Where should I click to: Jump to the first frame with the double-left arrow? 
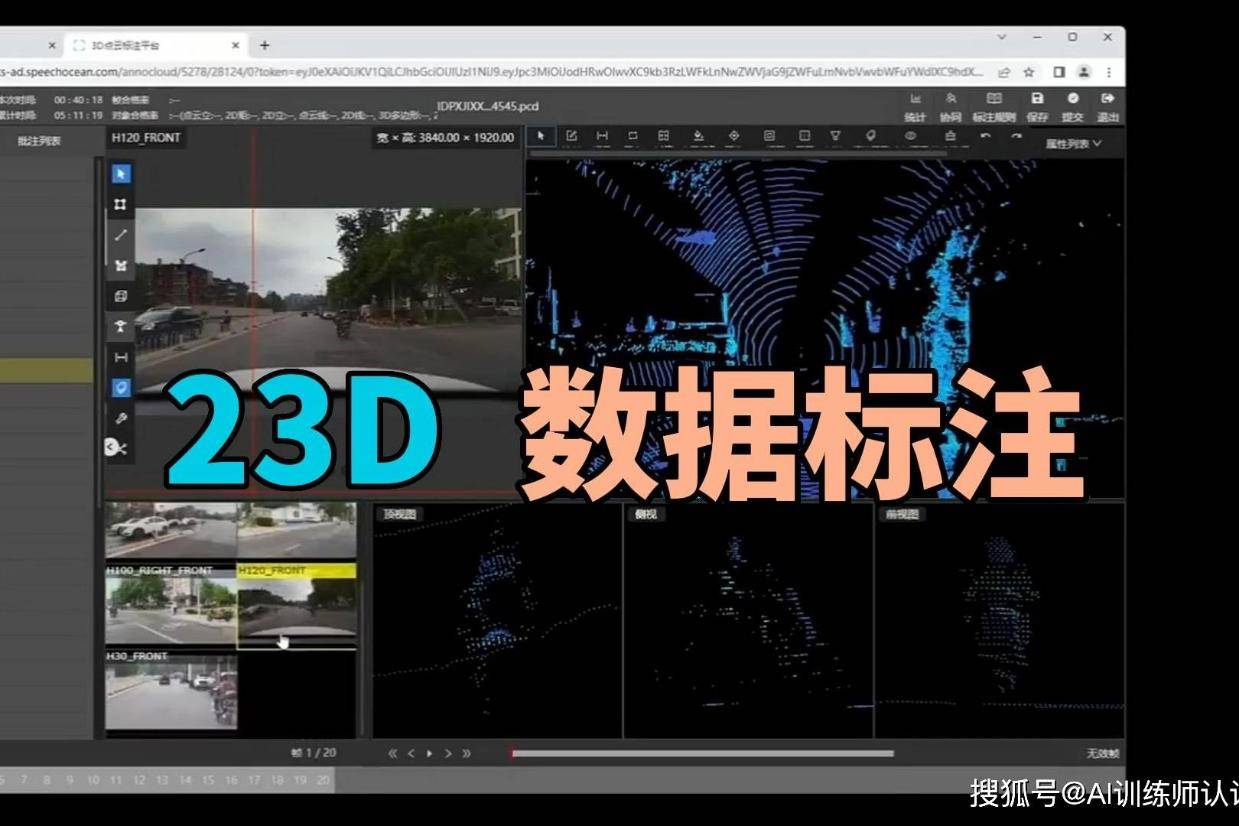[393, 753]
